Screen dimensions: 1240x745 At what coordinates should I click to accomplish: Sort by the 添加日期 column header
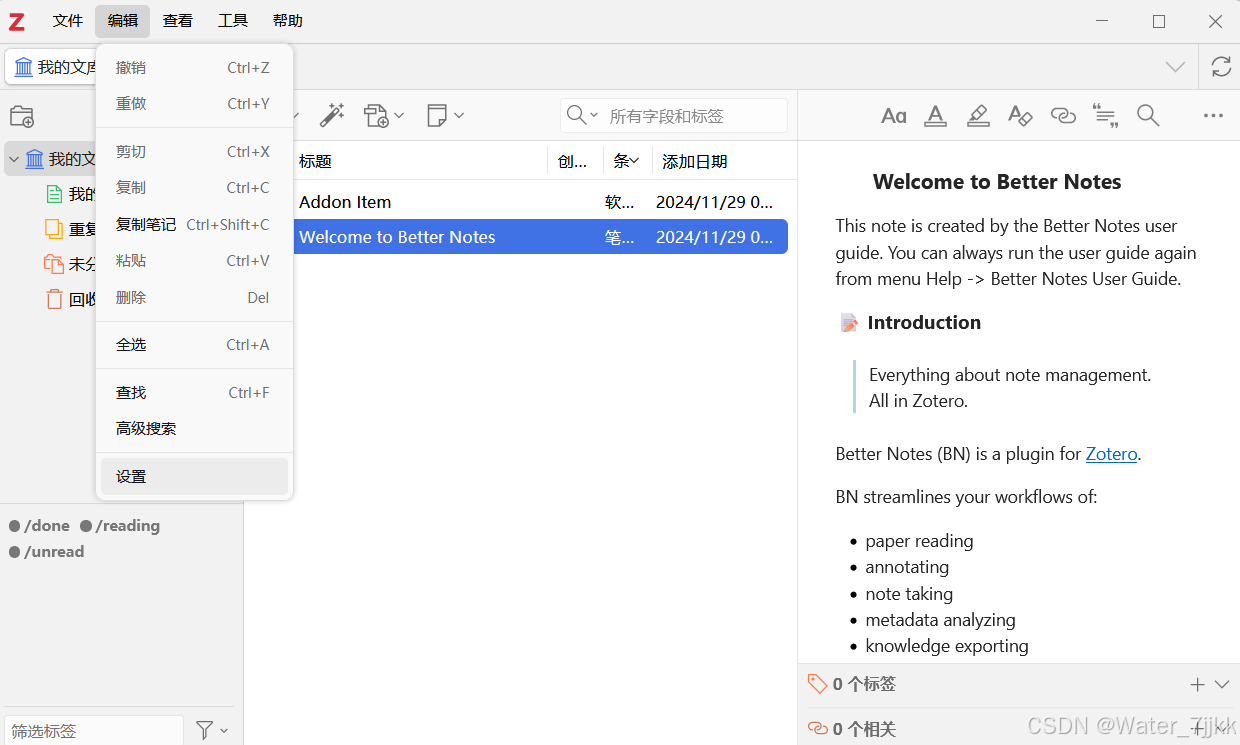click(724, 161)
